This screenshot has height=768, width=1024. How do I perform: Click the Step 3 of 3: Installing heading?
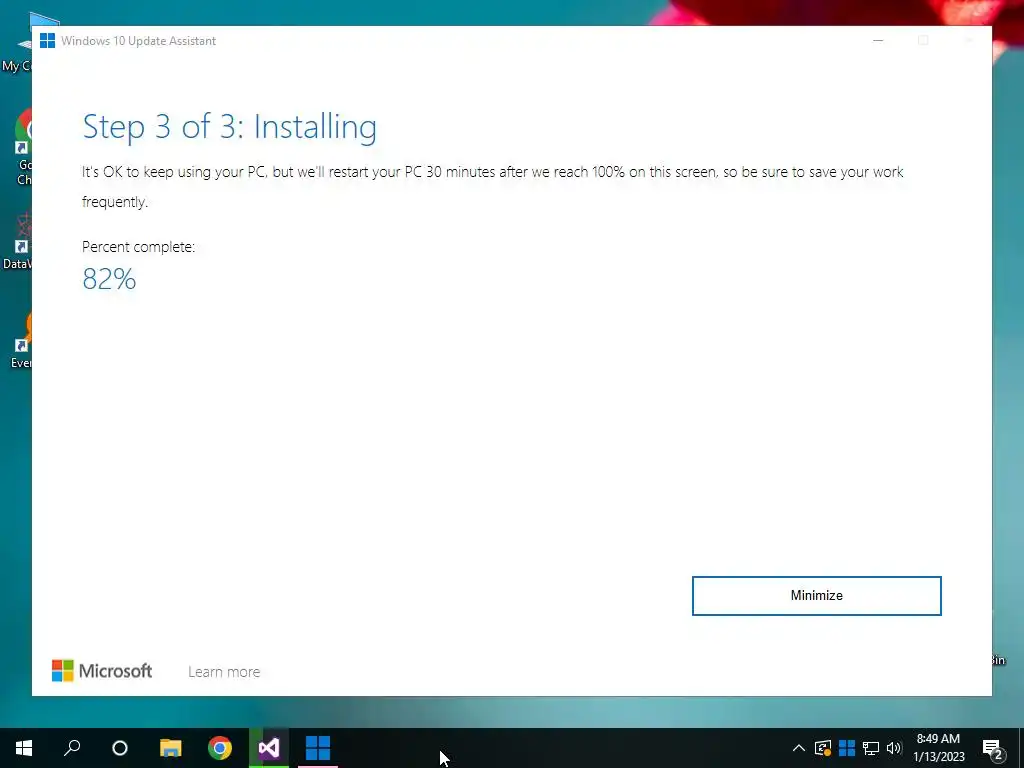229,127
